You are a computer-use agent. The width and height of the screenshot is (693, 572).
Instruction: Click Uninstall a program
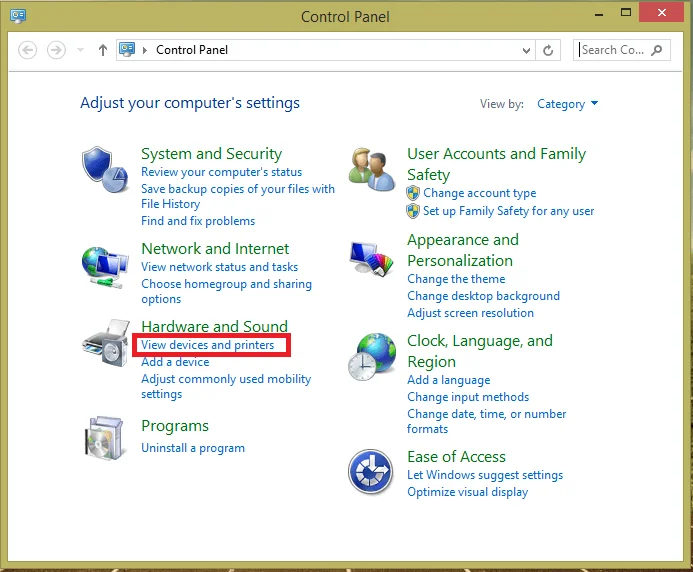[193, 448]
